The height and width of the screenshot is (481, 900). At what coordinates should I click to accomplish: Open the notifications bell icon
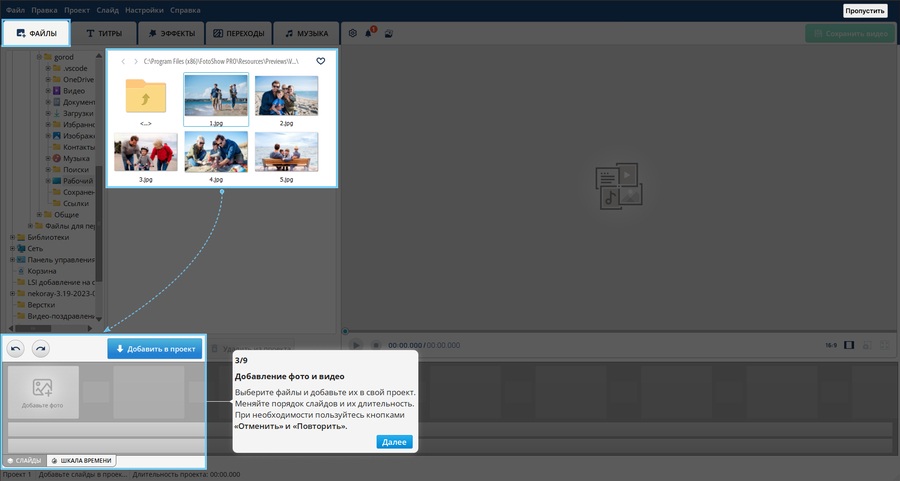click(x=369, y=33)
